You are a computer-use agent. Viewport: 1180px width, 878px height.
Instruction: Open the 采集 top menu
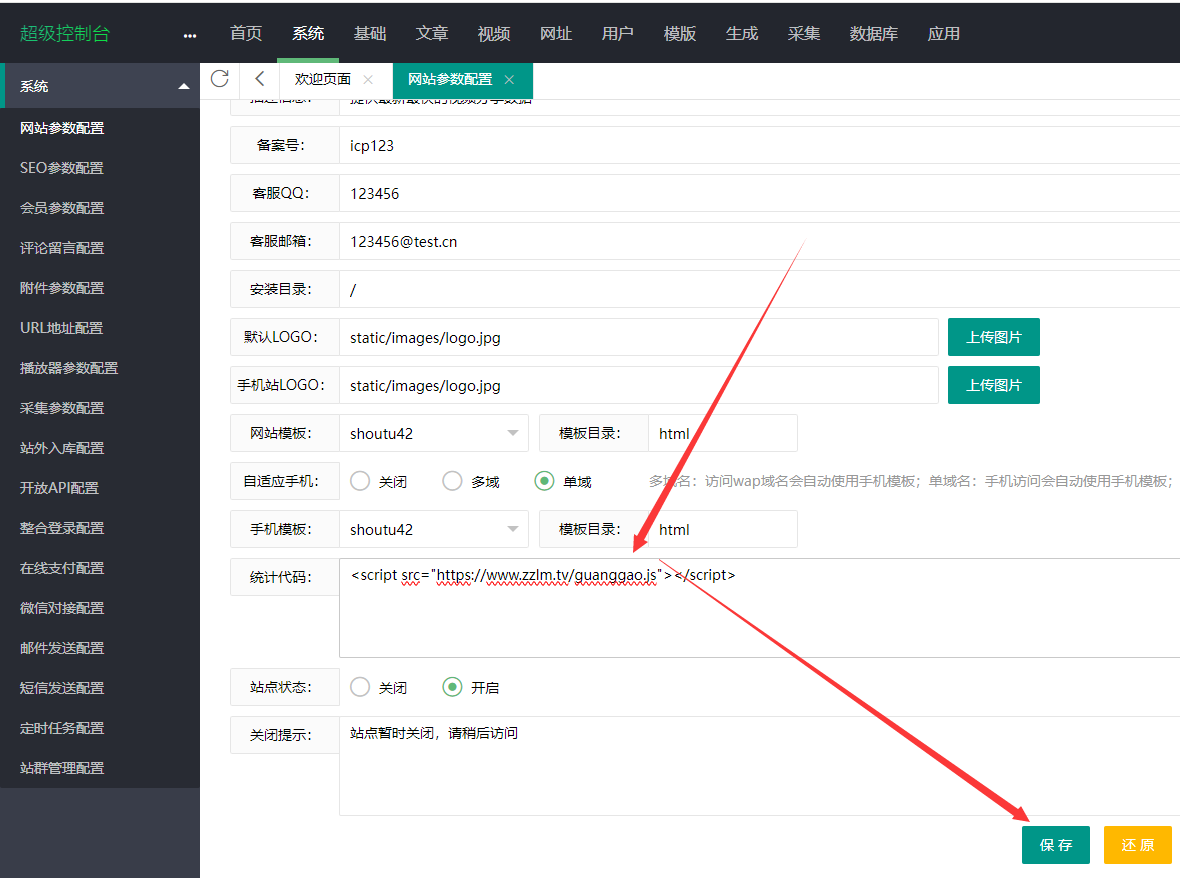click(804, 34)
